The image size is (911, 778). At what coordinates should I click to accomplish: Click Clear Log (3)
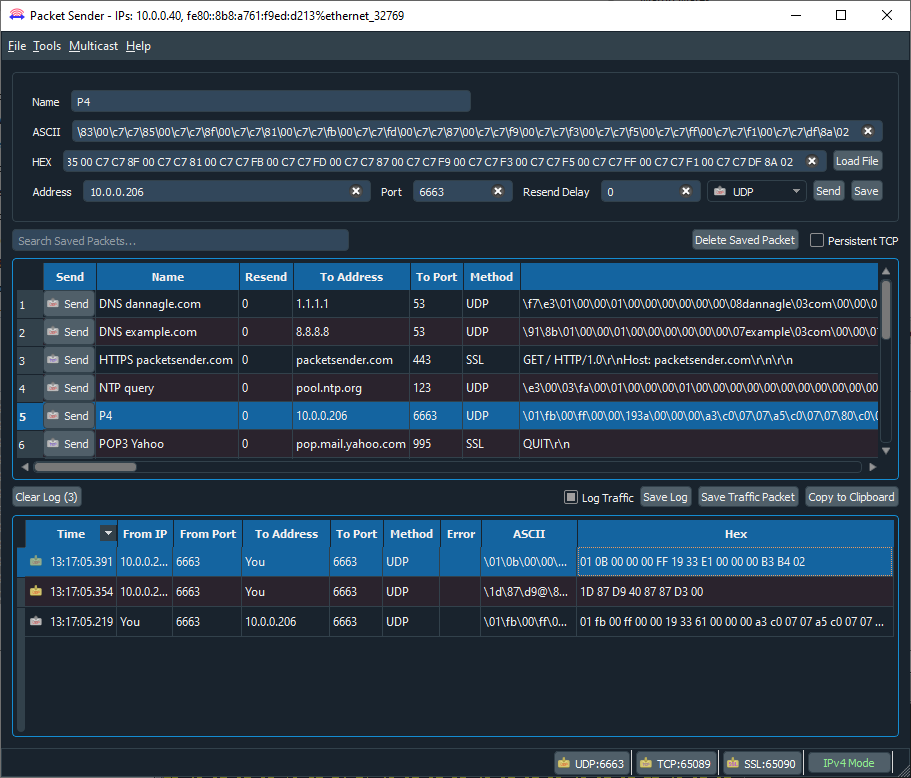pos(46,497)
